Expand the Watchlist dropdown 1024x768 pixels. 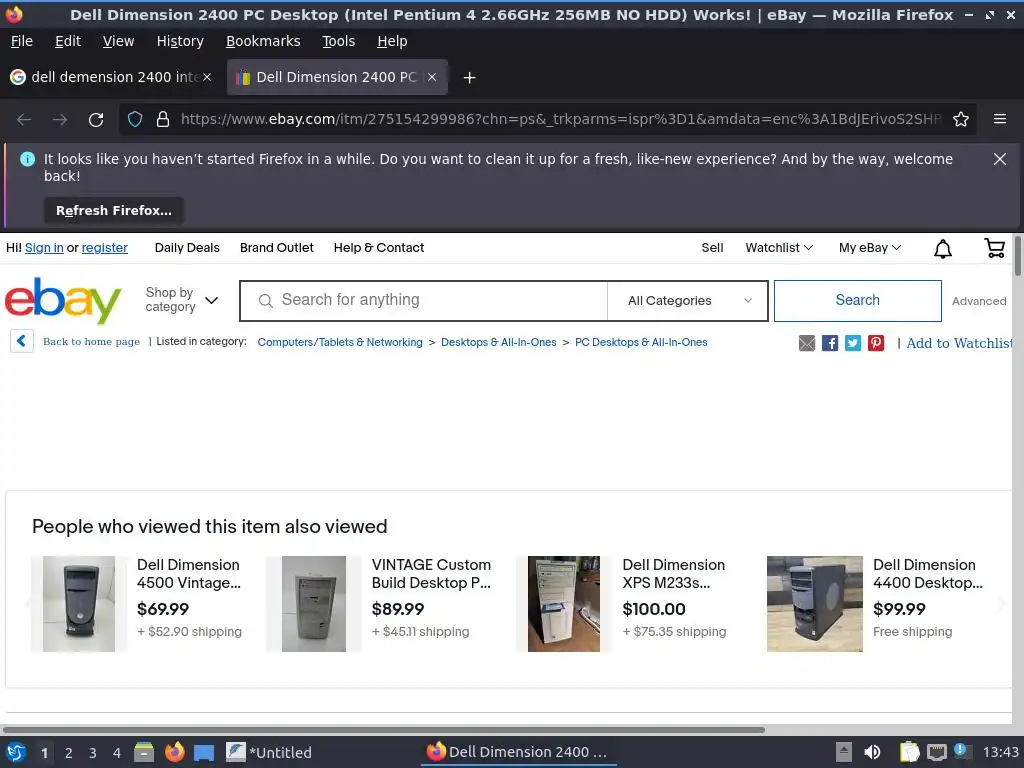coord(779,248)
